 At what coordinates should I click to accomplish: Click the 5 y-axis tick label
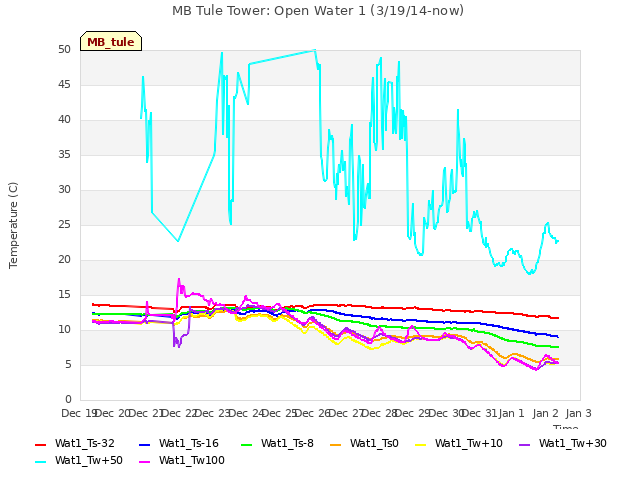68,365
